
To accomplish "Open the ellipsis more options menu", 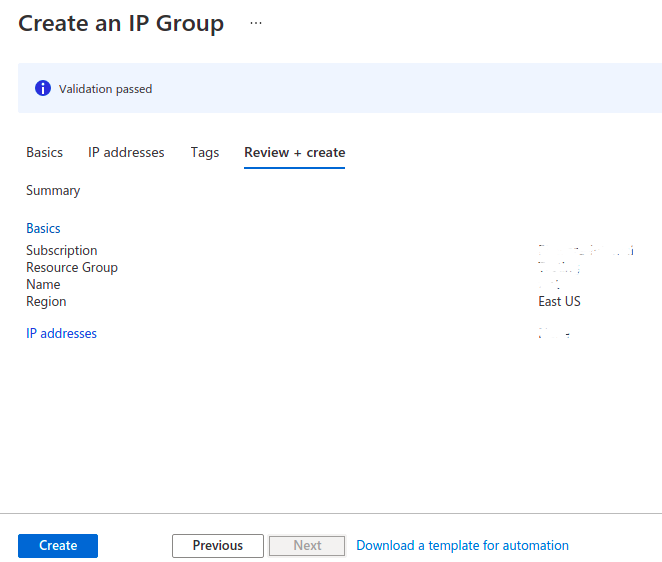I will tap(256, 23).
